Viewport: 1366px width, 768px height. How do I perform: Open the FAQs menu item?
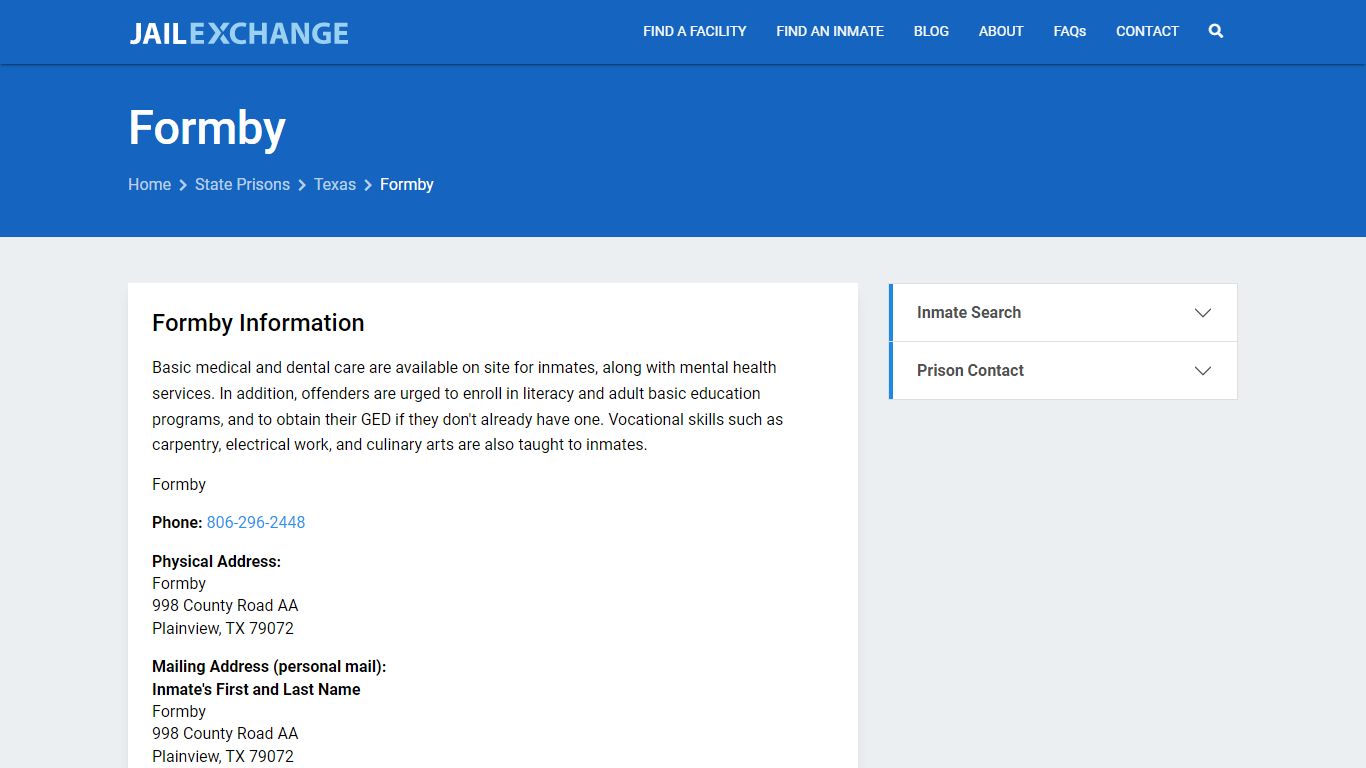point(1069,31)
